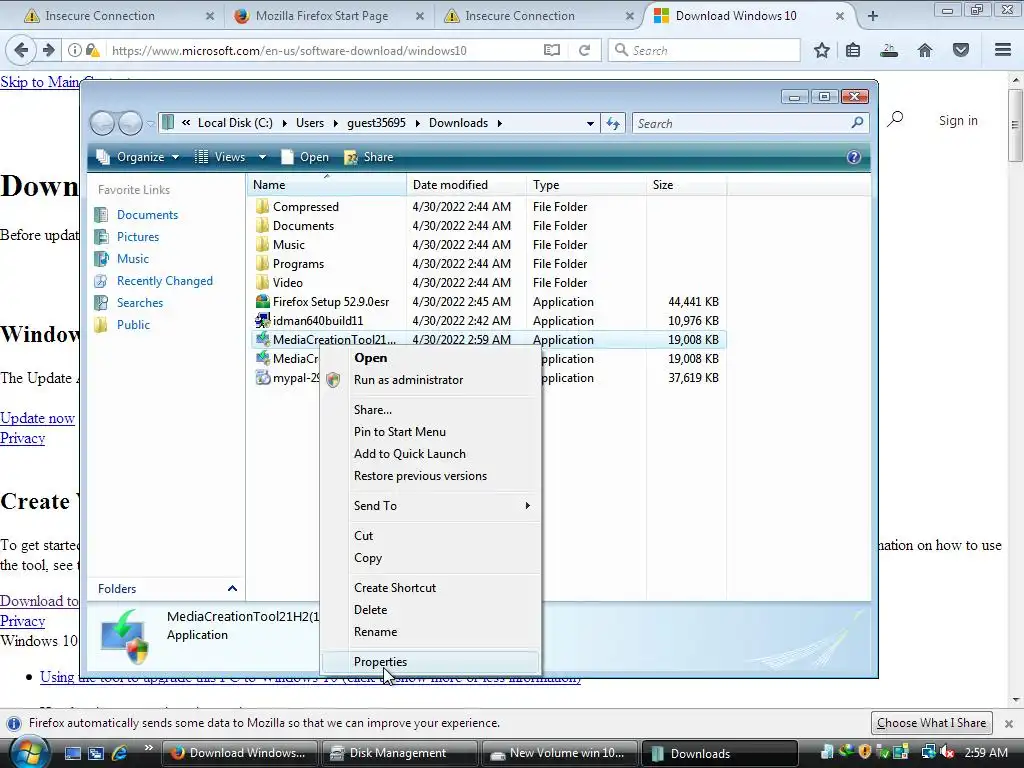1024x768 pixels.
Task: Click guest35695 breadcrumb segment
Action: (x=376, y=123)
